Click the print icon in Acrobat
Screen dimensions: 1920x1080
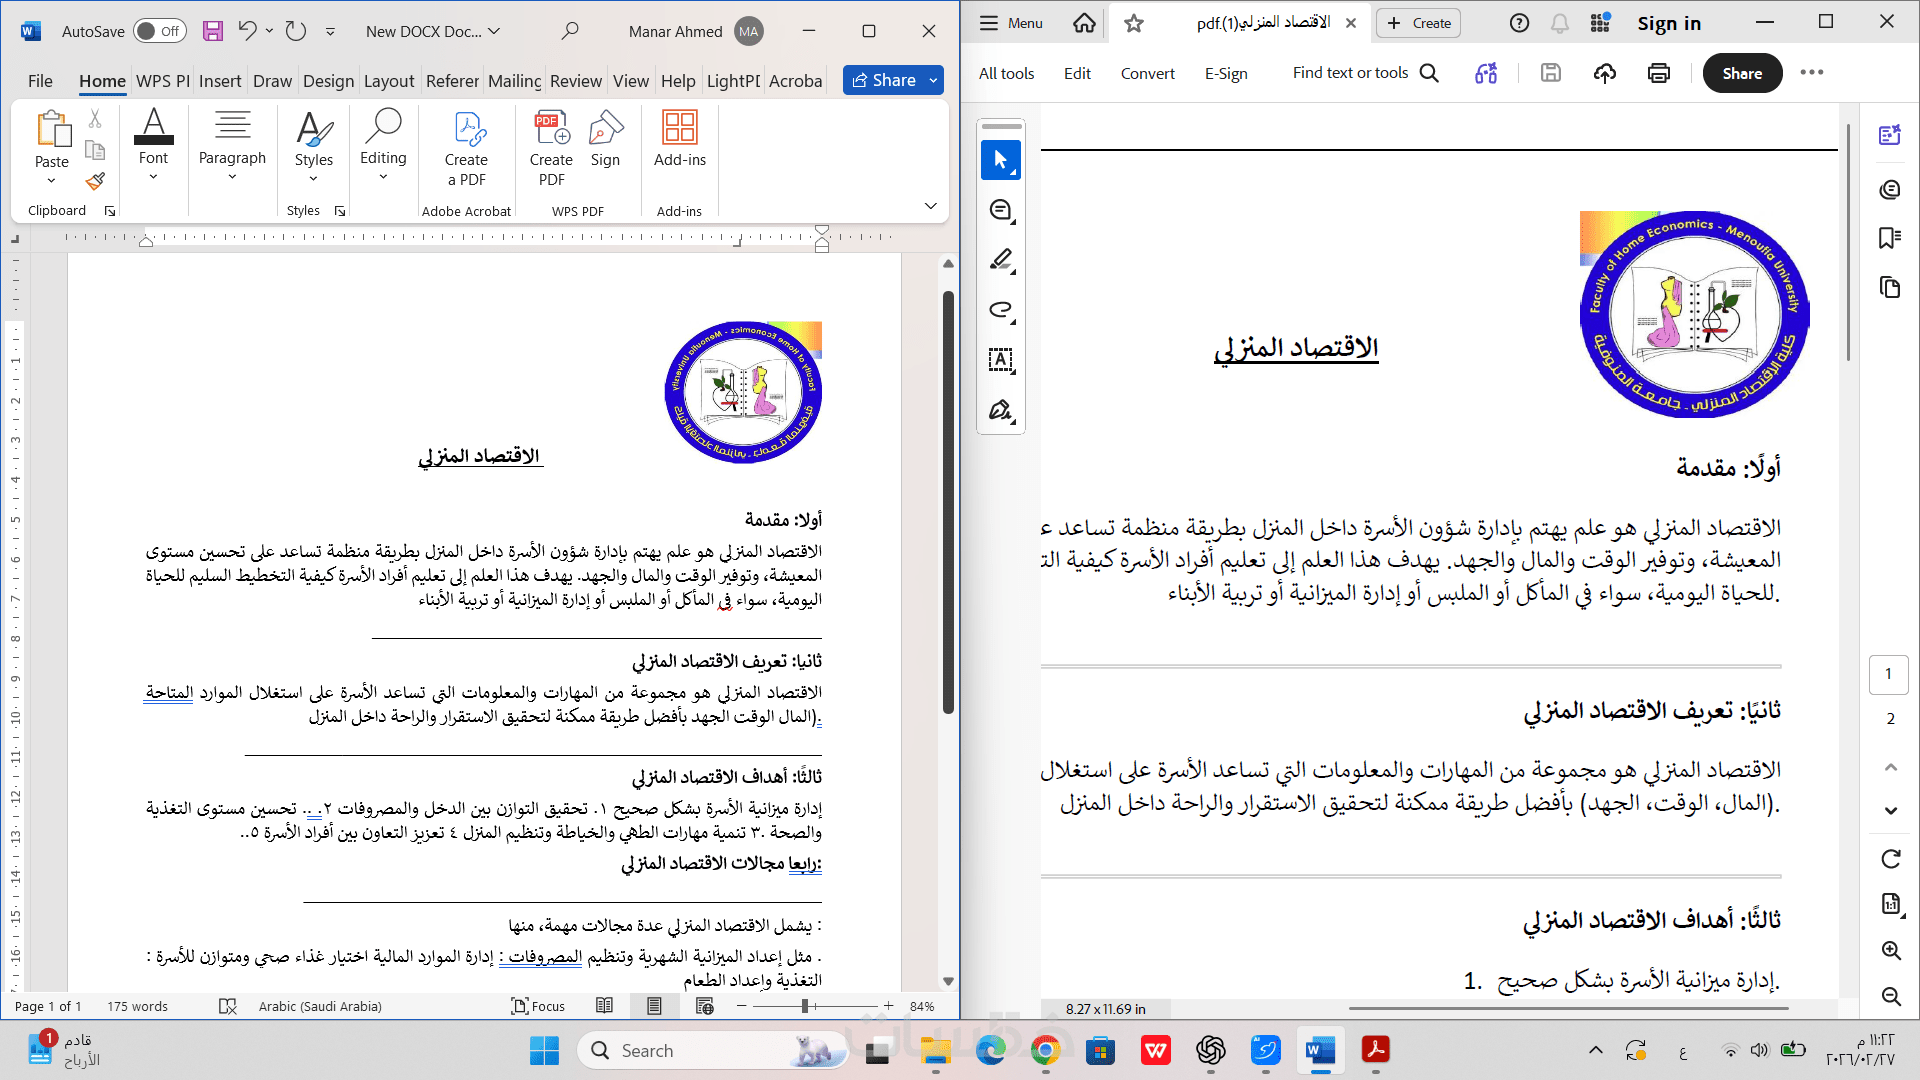pyautogui.click(x=1659, y=73)
